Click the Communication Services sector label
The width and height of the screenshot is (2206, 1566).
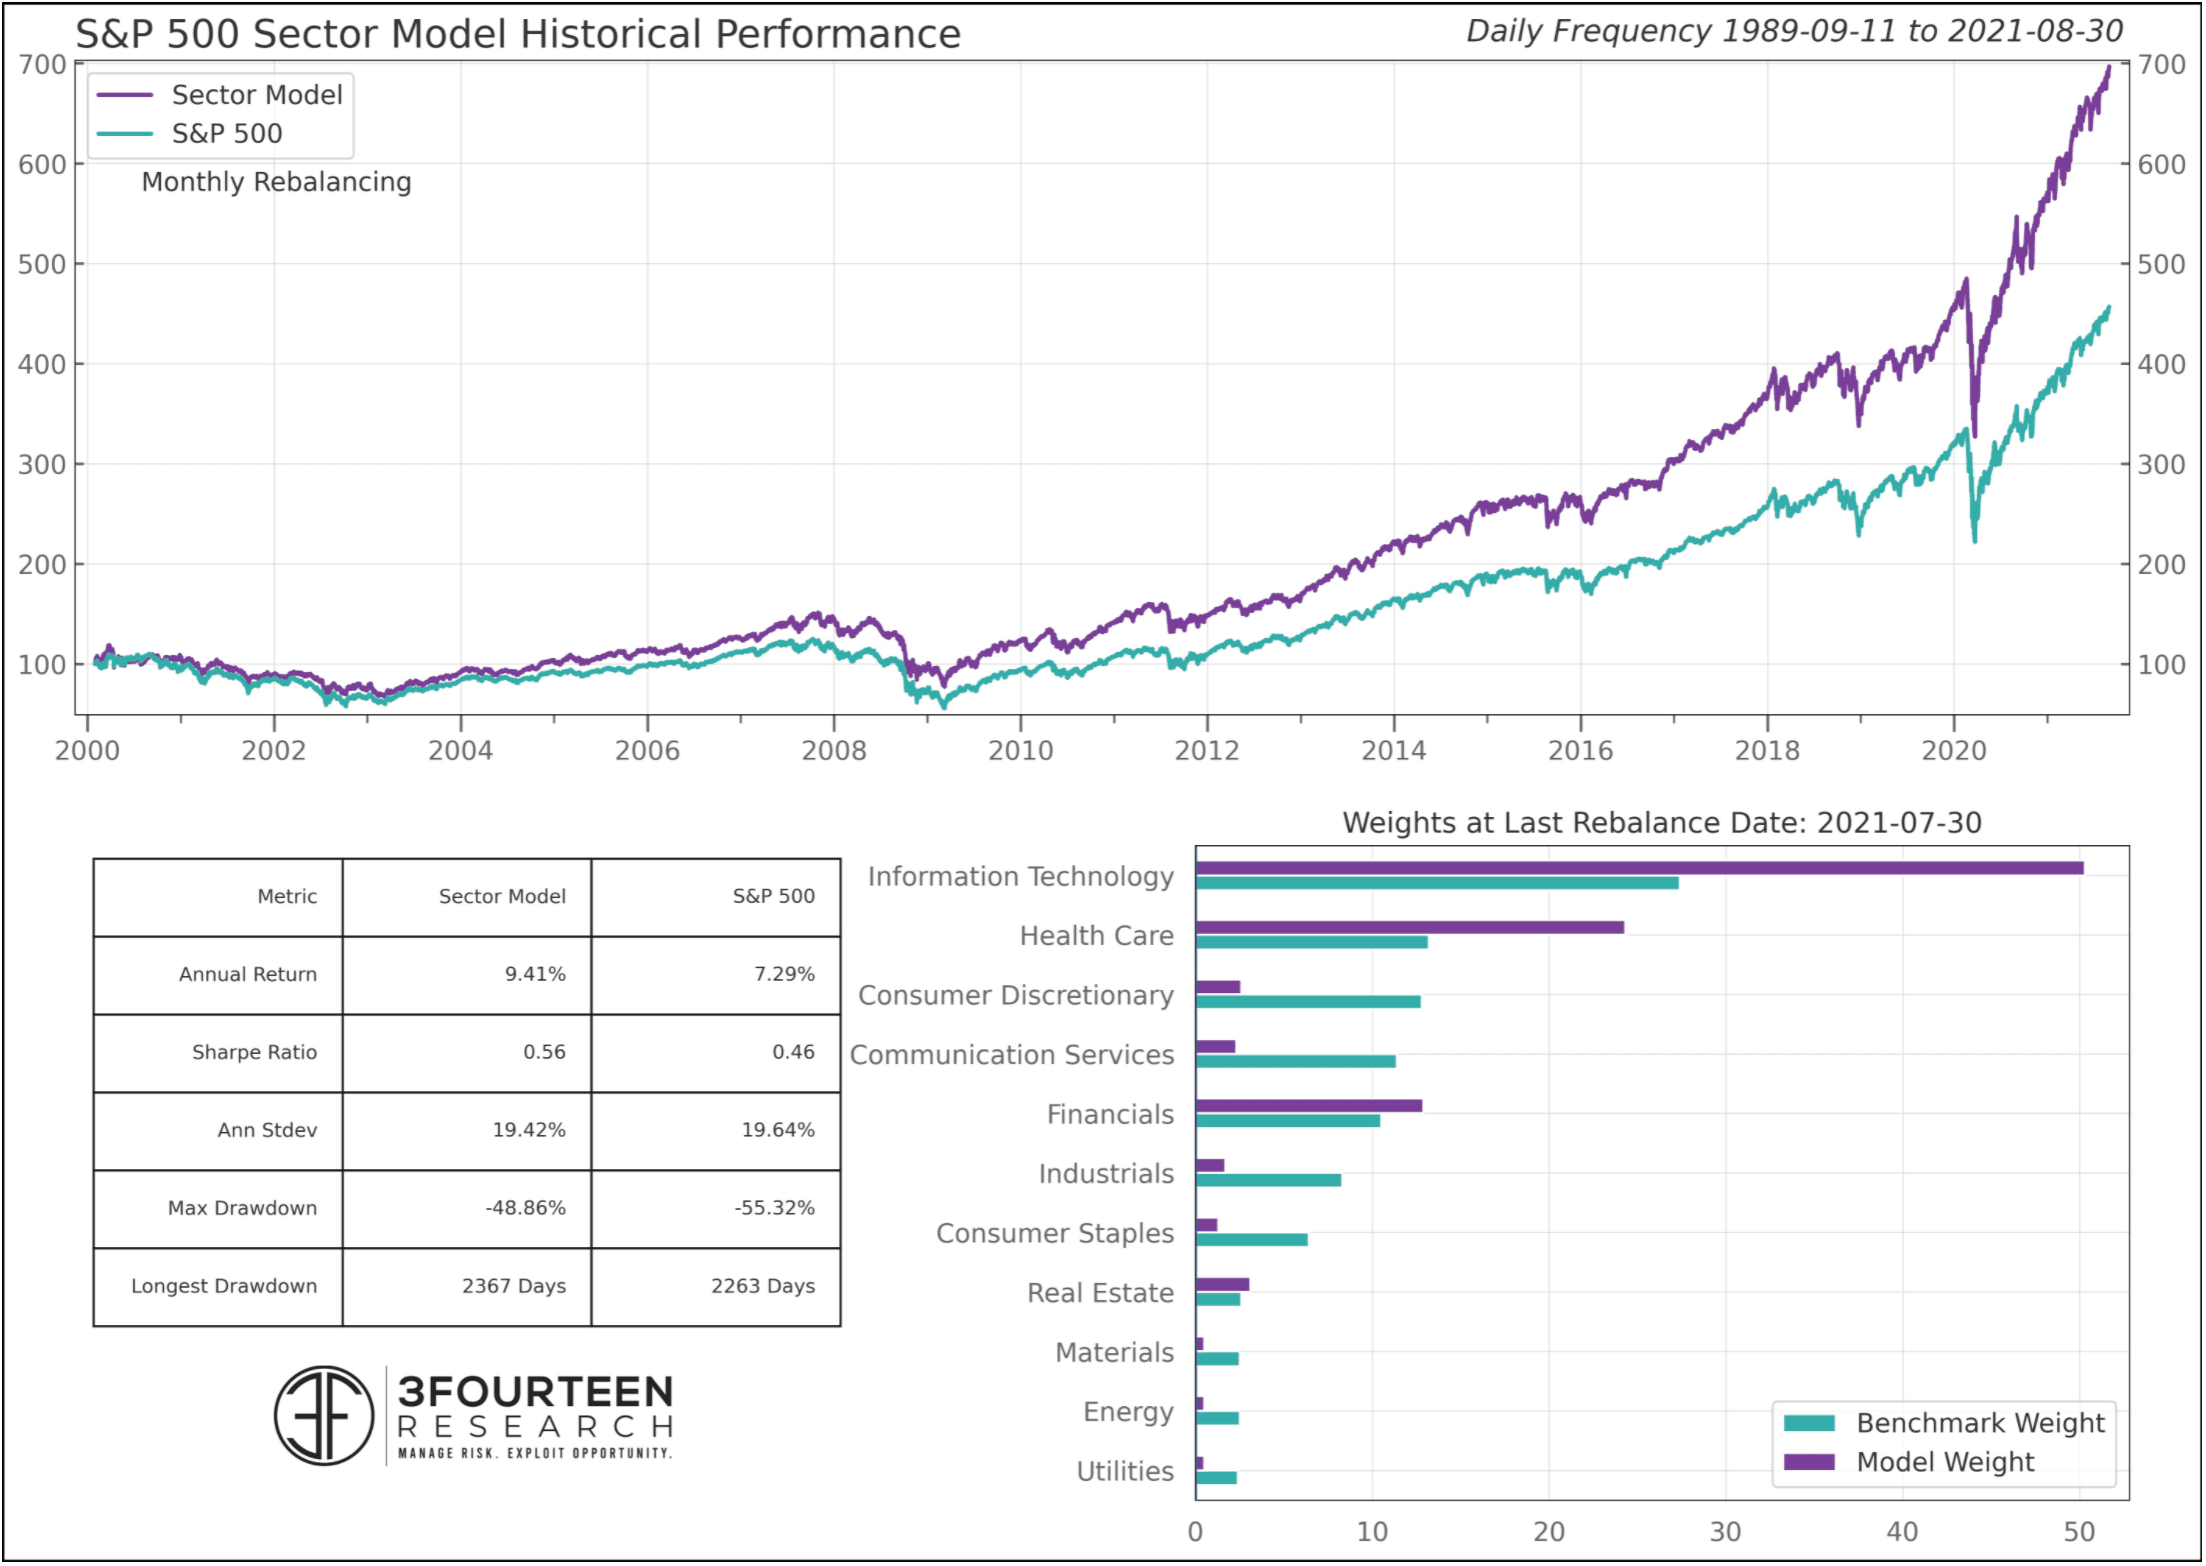coord(1012,1055)
